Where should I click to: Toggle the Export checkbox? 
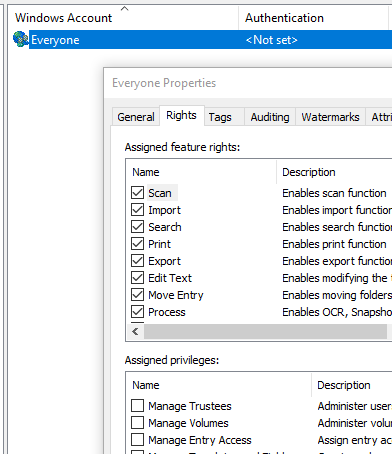coord(137,261)
